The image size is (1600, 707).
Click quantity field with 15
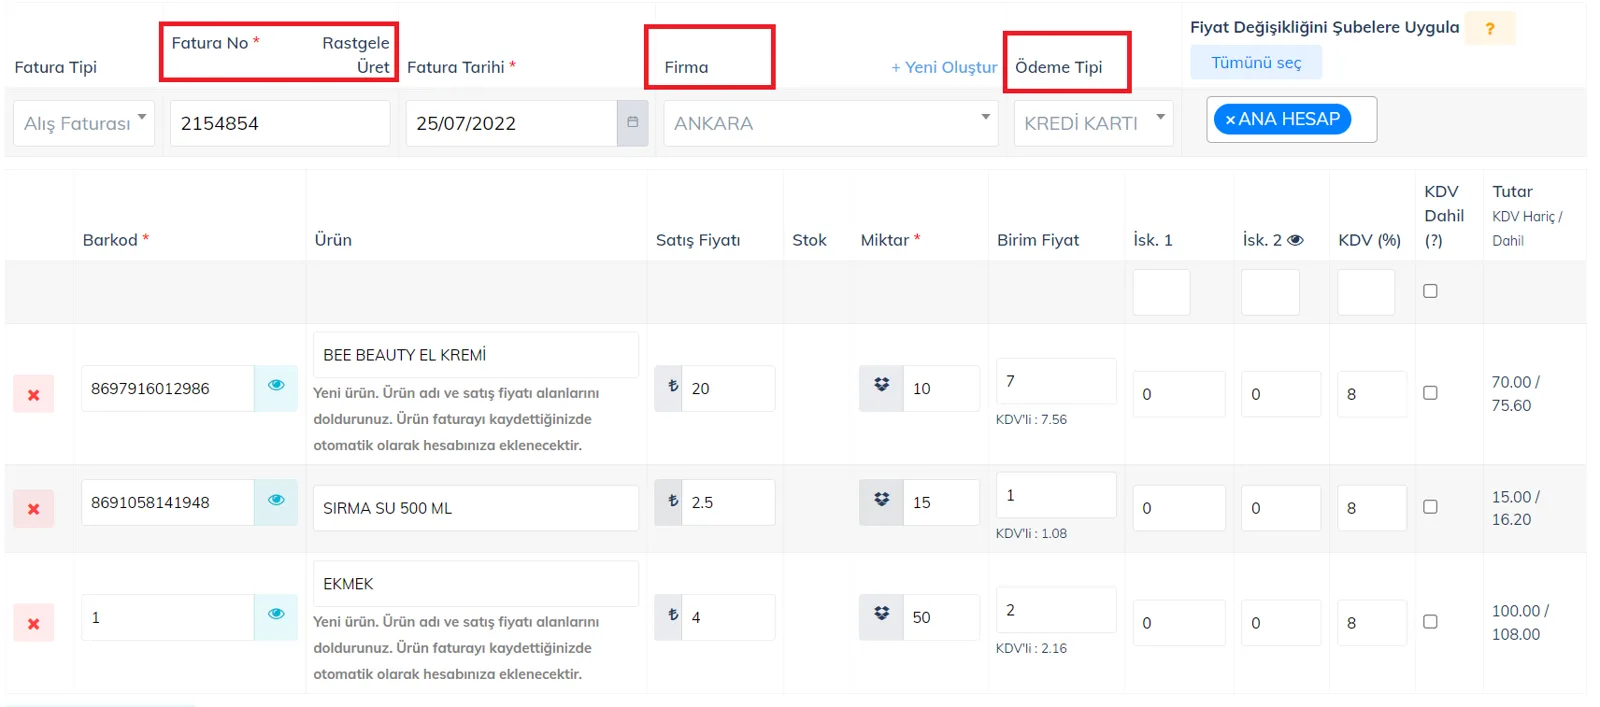coord(941,502)
